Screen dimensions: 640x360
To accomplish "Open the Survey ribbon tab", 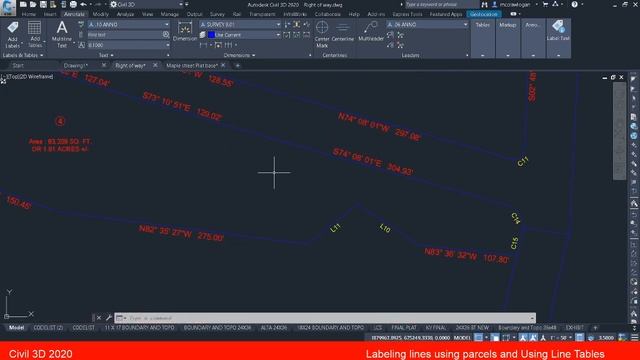I will click(217, 14).
